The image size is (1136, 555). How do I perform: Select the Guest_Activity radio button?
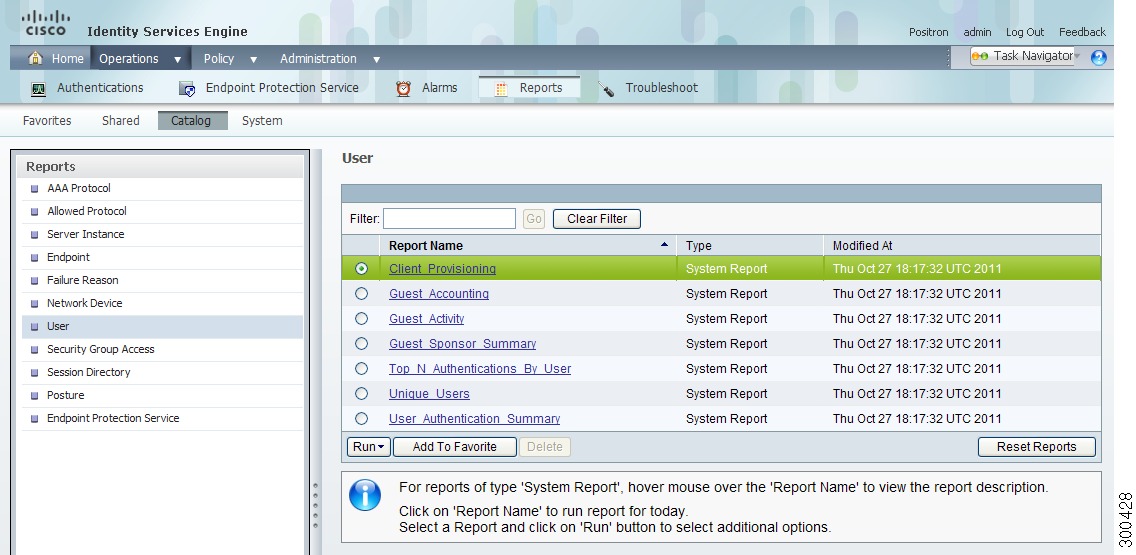pos(362,319)
